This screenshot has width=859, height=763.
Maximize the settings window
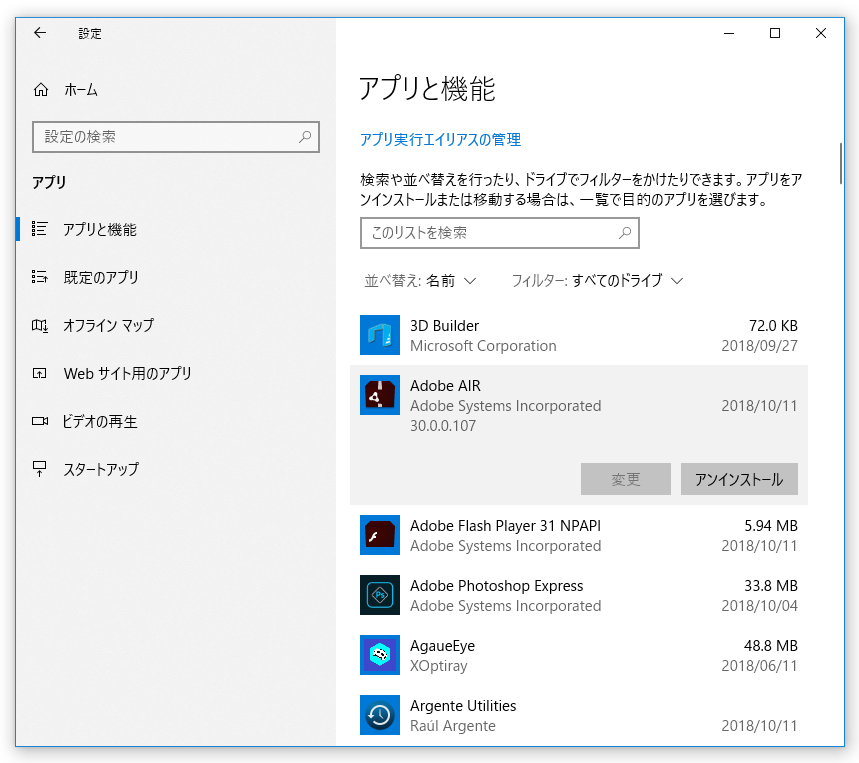[x=775, y=33]
